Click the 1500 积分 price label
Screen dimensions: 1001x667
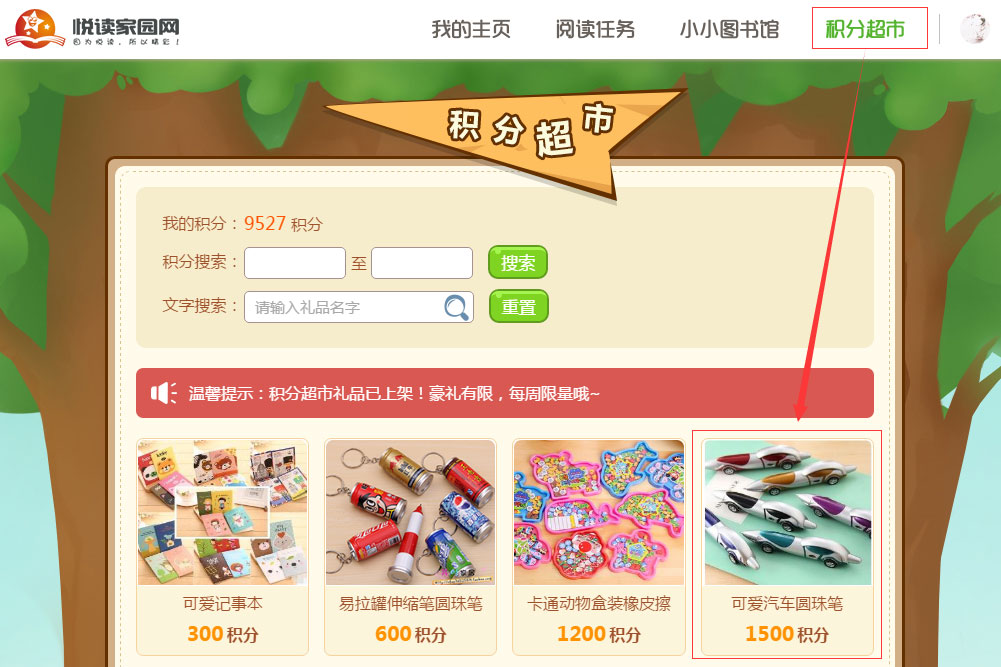tap(787, 634)
